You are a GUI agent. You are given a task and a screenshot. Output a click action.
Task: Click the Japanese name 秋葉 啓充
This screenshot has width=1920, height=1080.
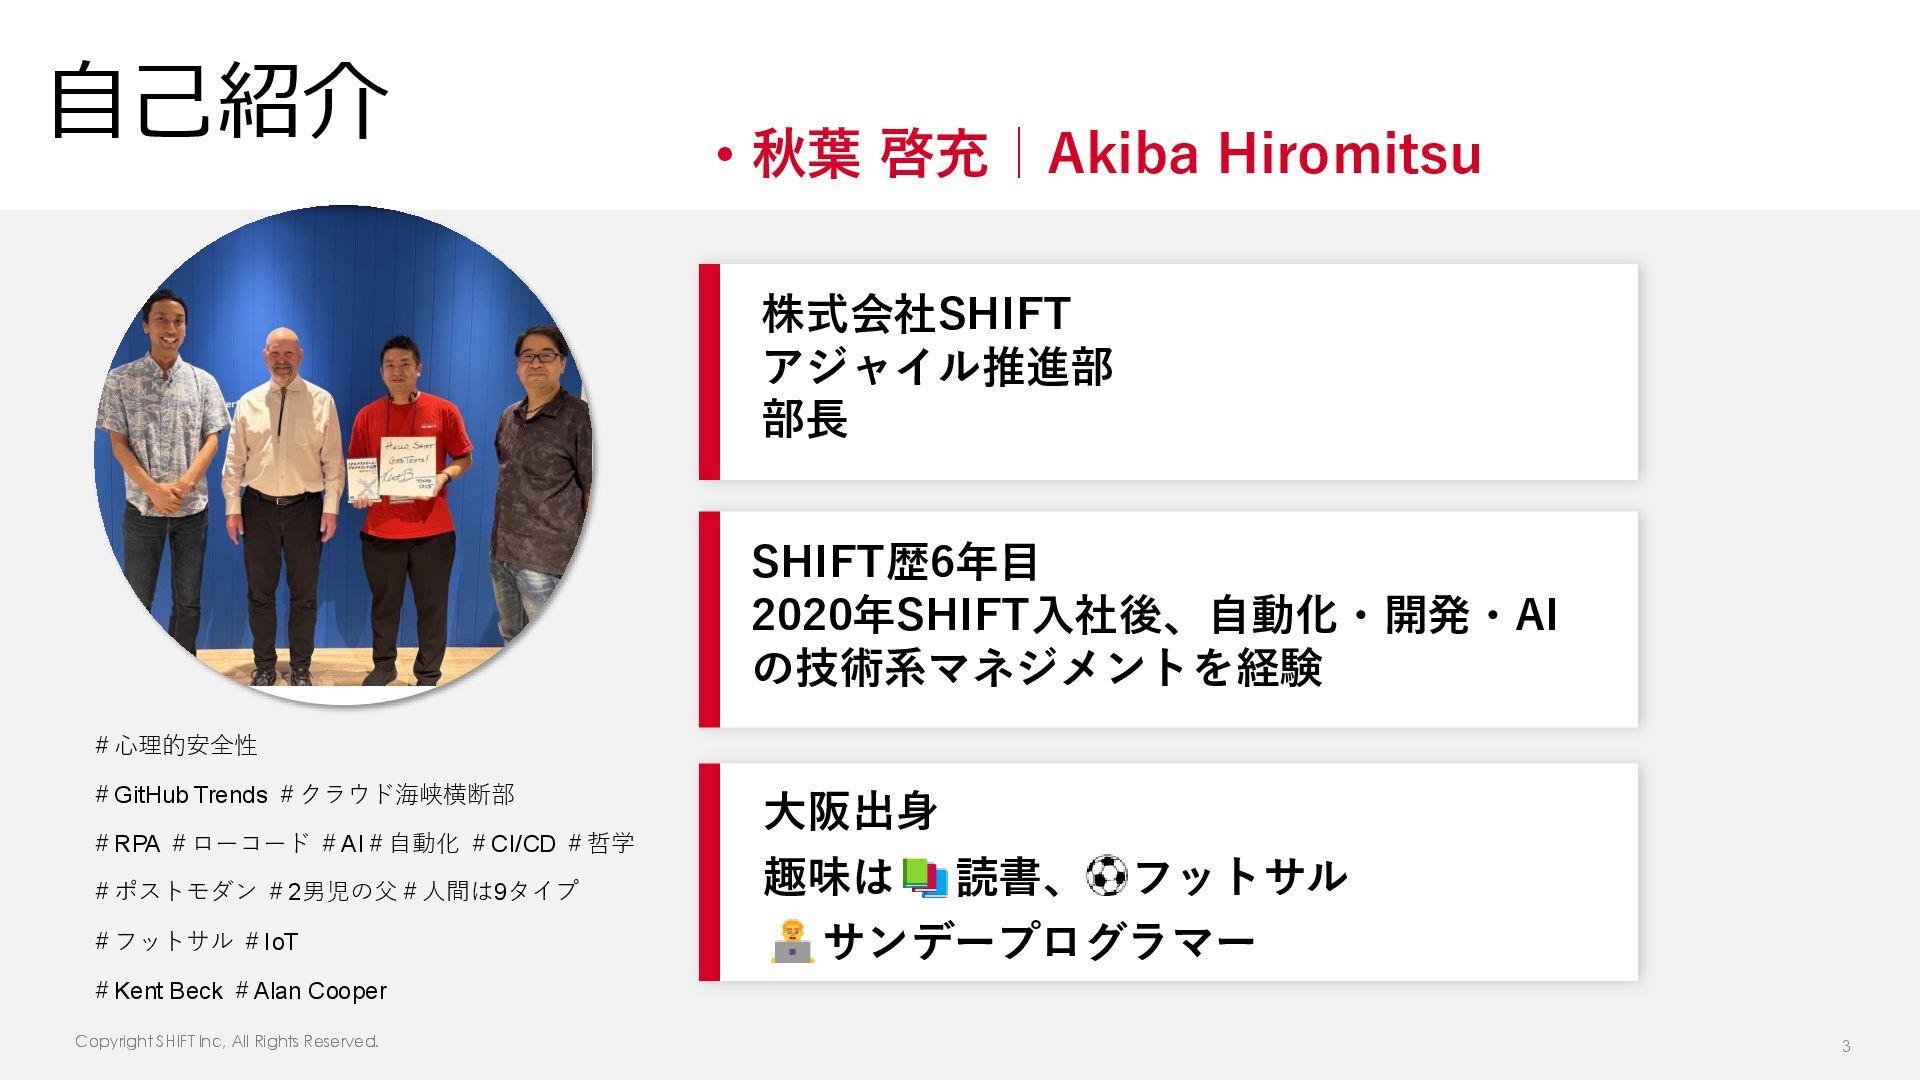[869, 155]
